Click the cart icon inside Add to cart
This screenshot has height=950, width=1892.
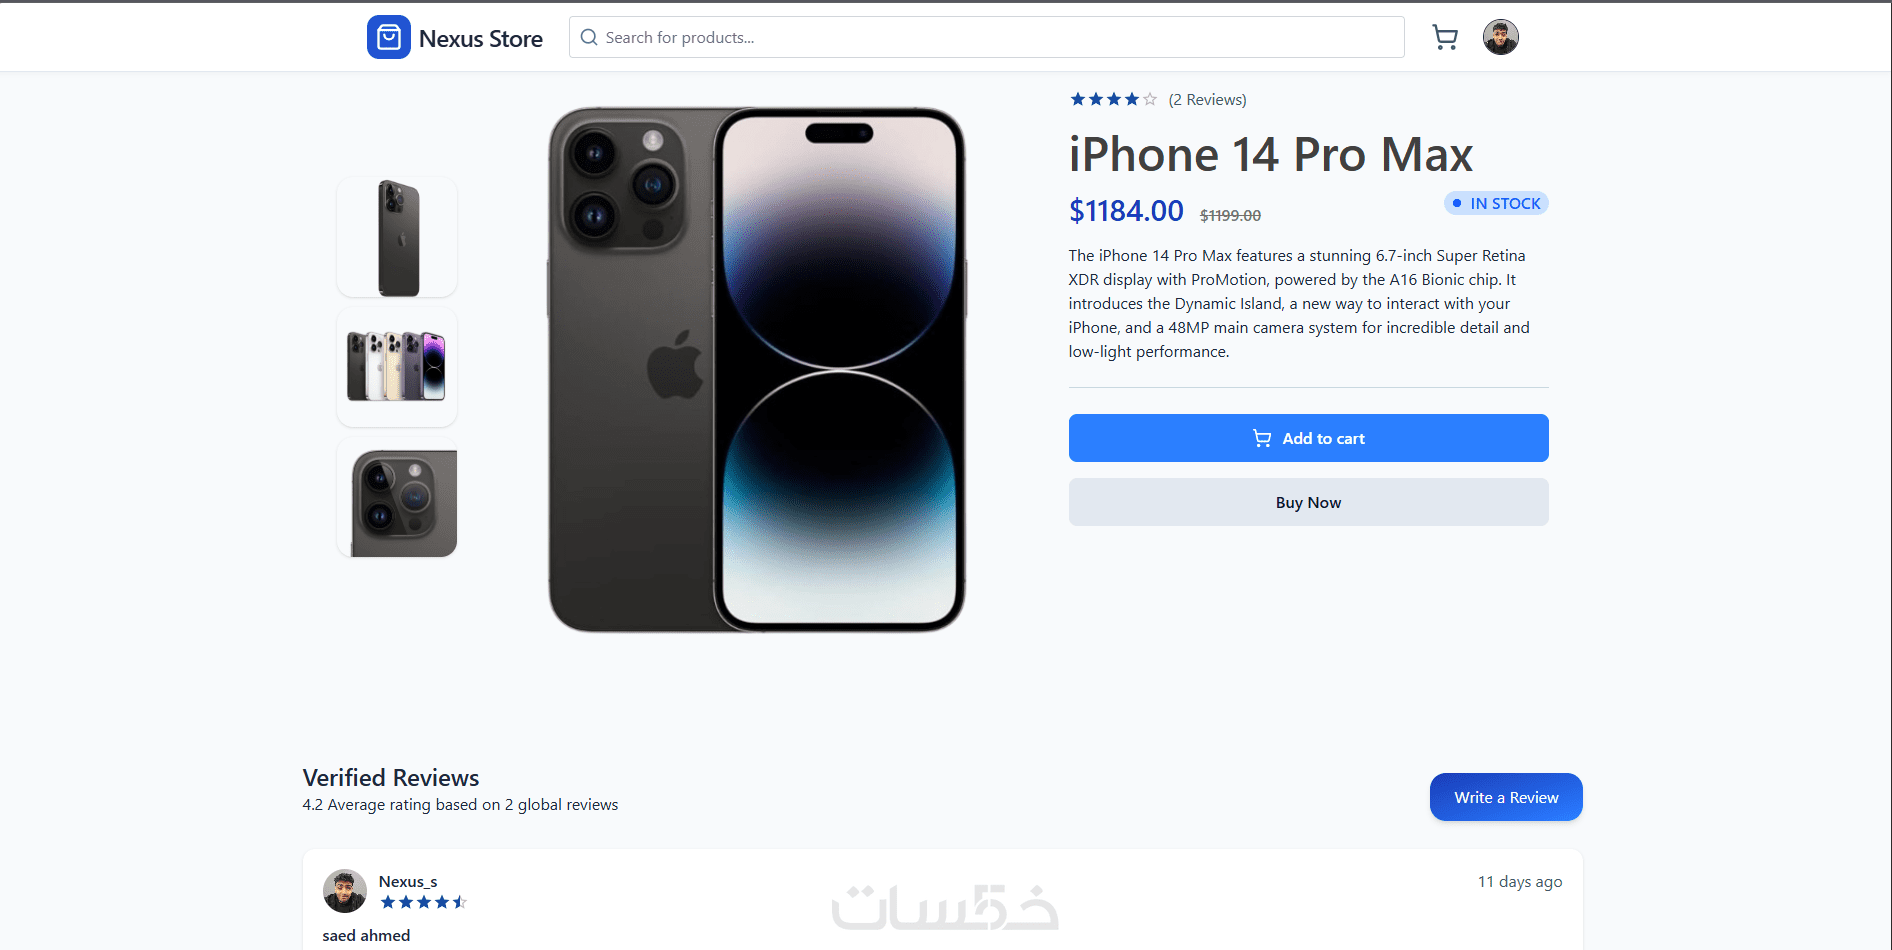(x=1262, y=438)
